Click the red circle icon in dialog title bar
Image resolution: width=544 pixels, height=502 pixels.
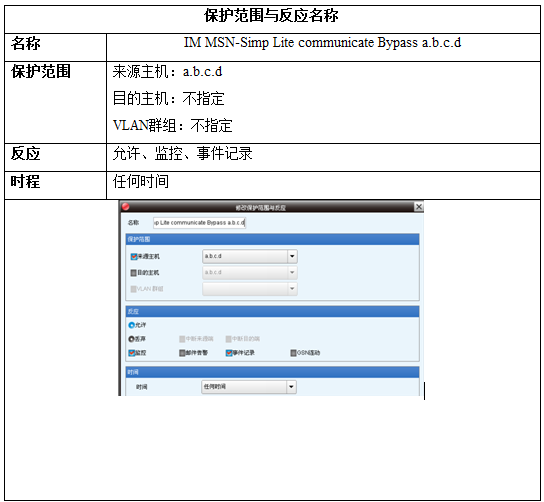(126, 207)
